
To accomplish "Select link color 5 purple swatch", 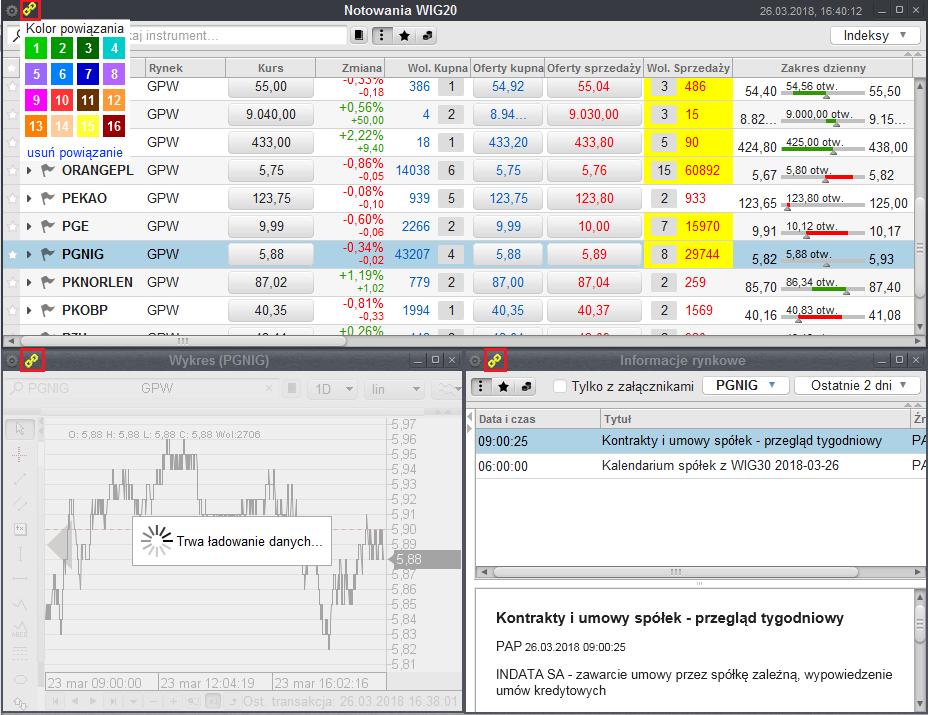I will [x=36, y=74].
